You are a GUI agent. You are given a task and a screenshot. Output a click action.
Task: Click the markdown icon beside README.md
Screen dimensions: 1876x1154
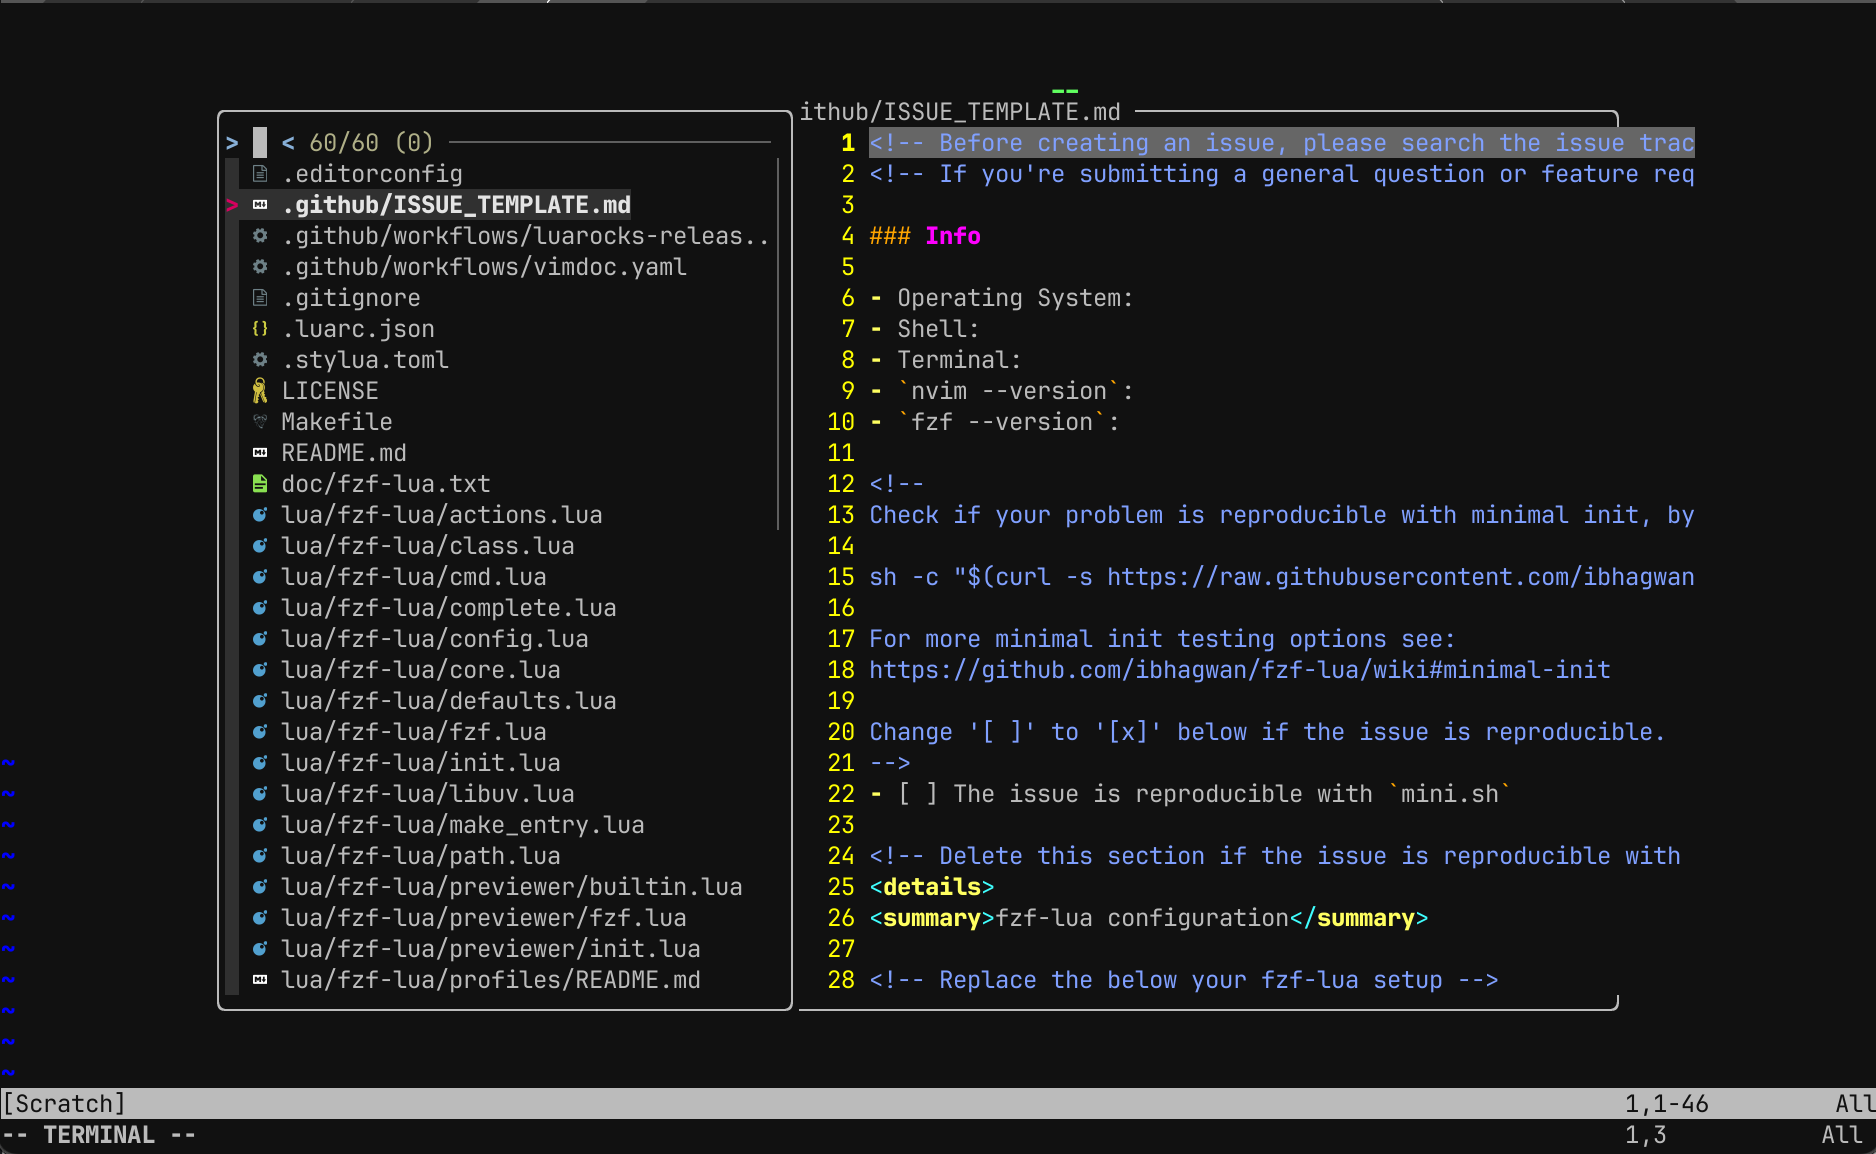(260, 452)
